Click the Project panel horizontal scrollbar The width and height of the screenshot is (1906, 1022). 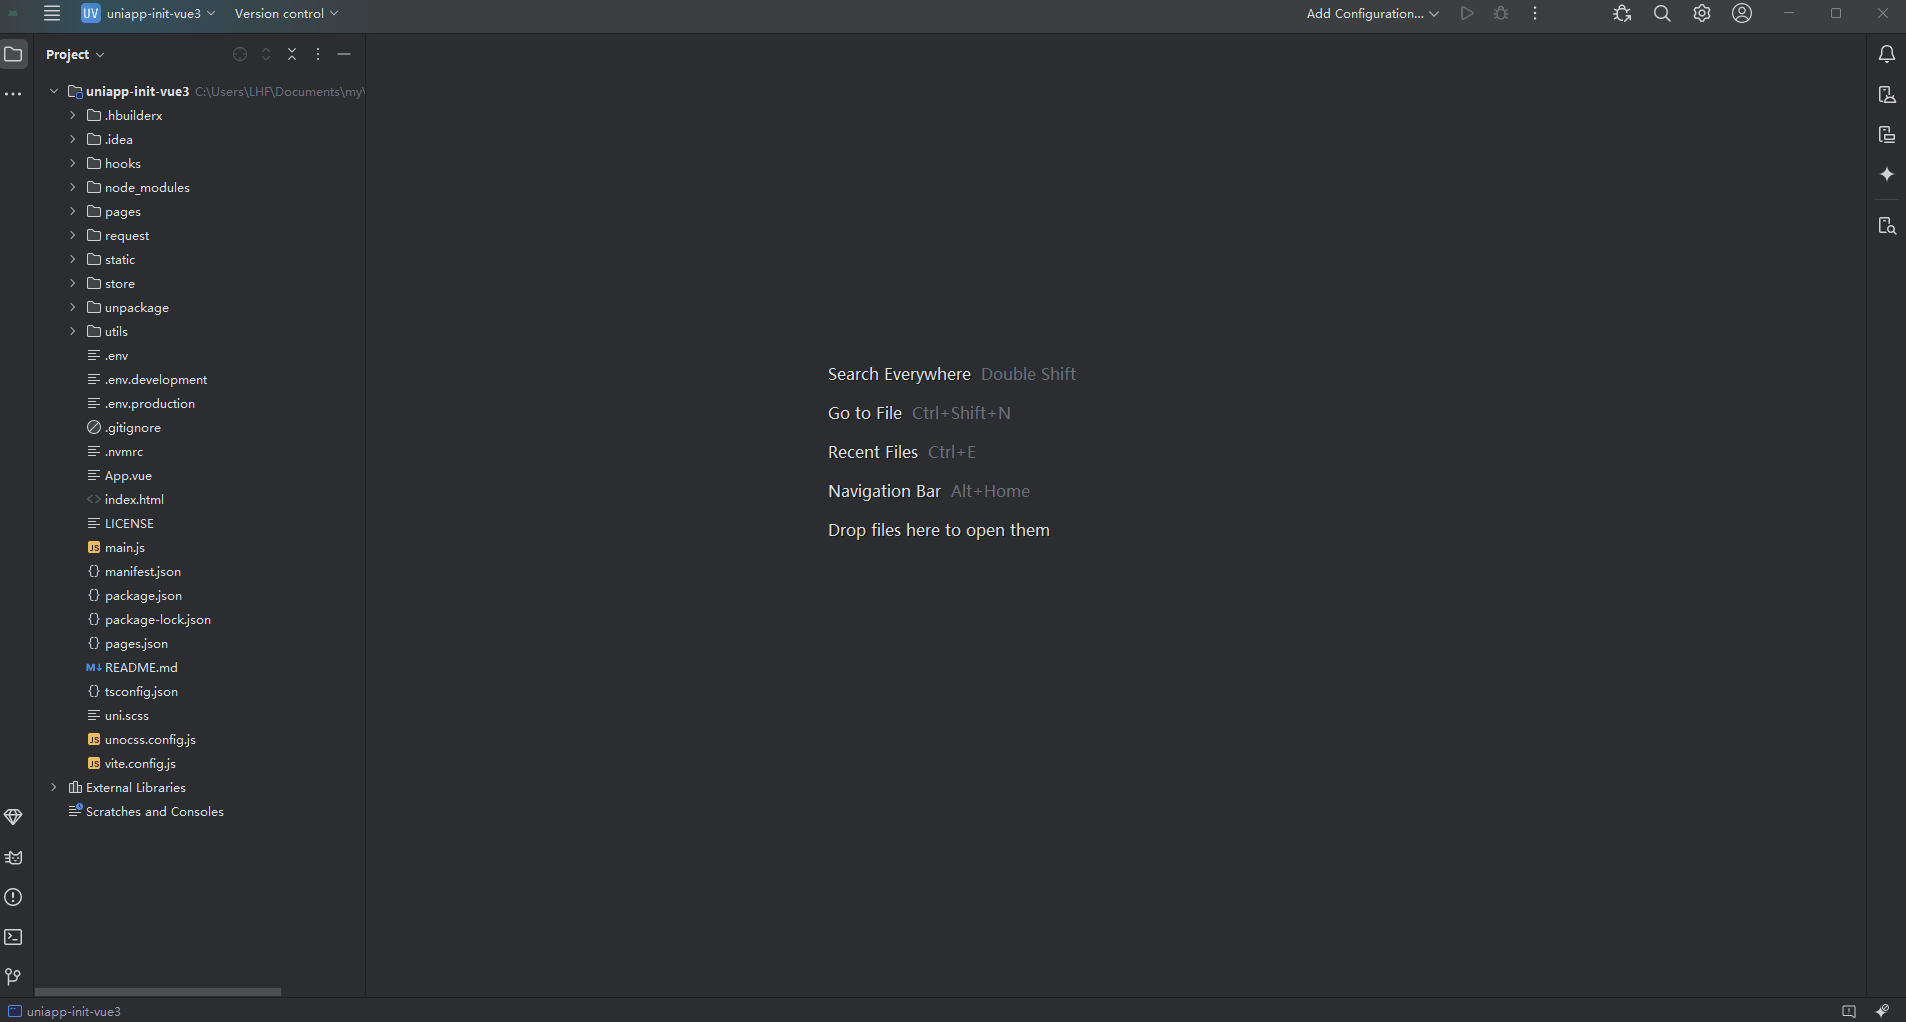(x=158, y=992)
